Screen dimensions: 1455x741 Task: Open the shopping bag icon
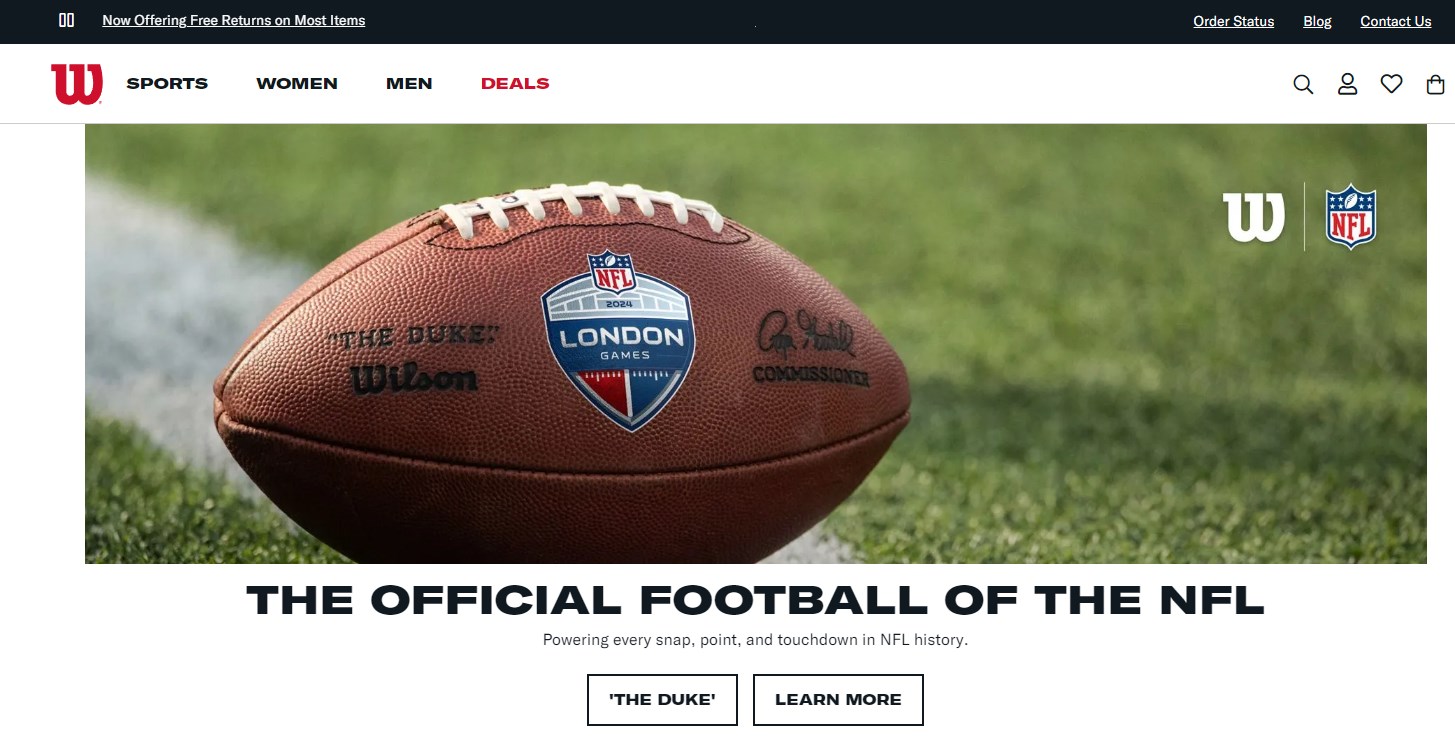(1435, 84)
